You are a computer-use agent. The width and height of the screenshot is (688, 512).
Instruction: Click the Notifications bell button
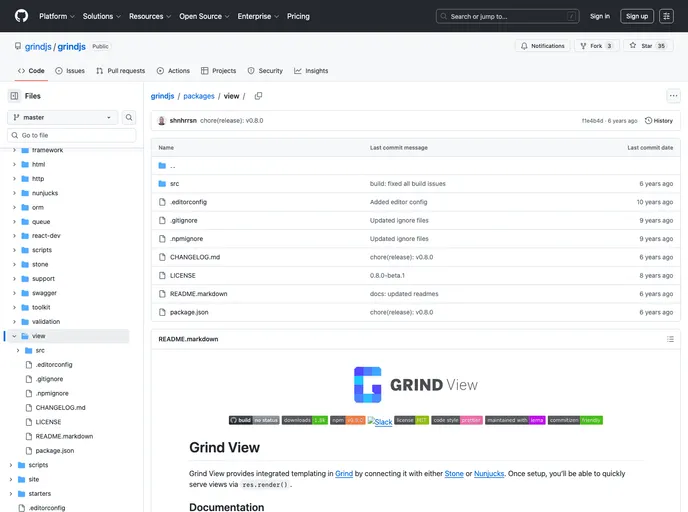pyautogui.click(x=542, y=46)
